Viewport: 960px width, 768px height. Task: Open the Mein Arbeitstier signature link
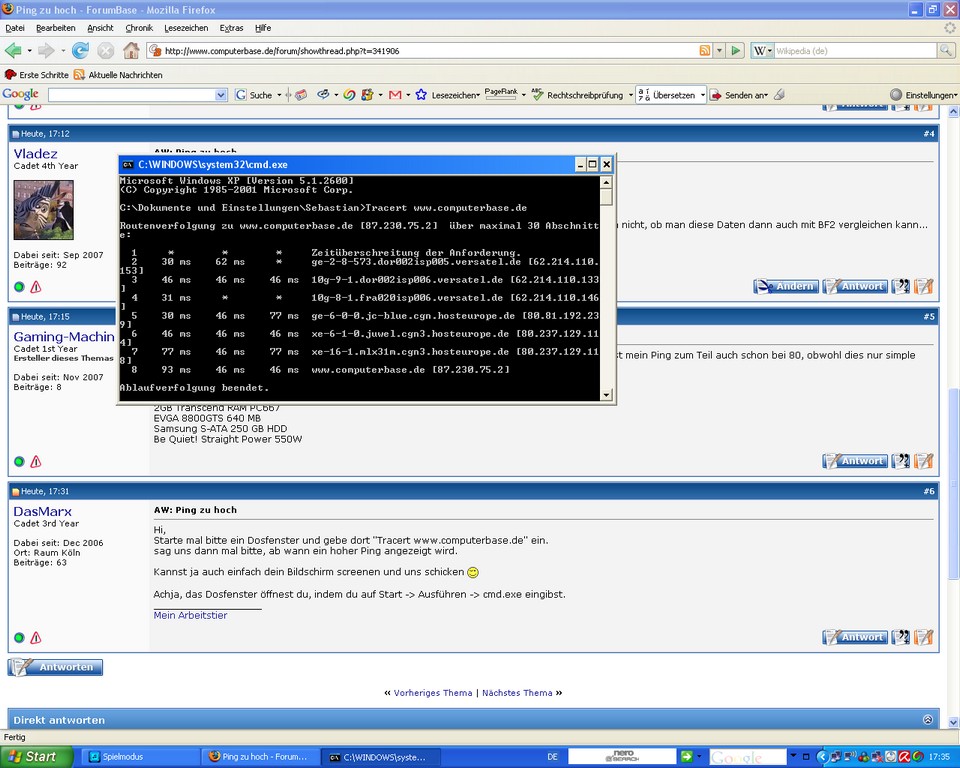coord(190,615)
